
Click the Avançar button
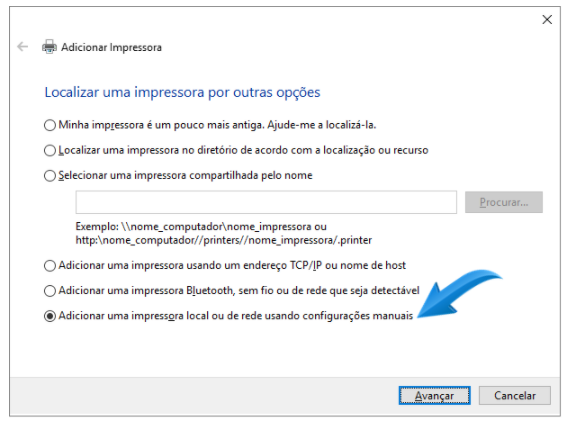(434, 396)
